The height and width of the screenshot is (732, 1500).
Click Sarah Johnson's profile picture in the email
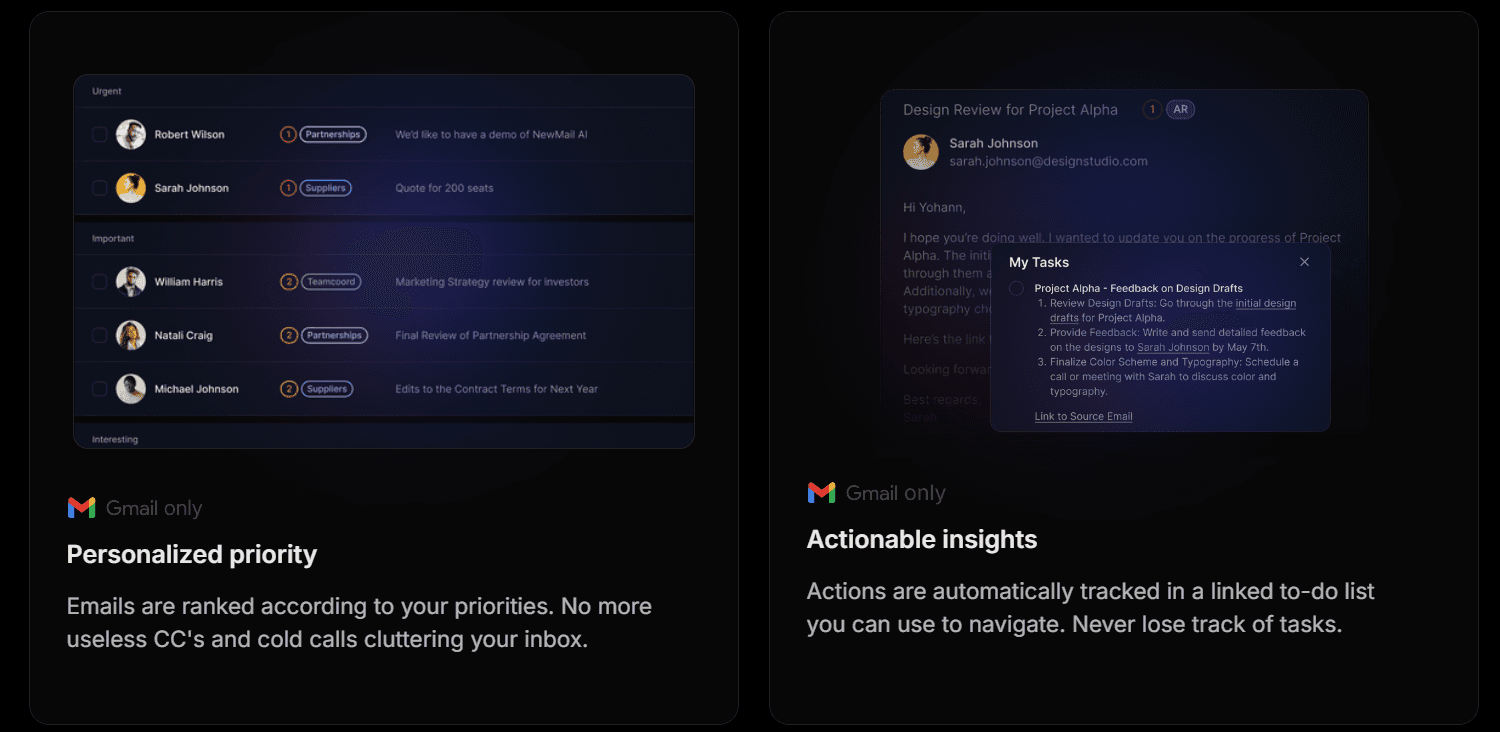coord(920,152)
